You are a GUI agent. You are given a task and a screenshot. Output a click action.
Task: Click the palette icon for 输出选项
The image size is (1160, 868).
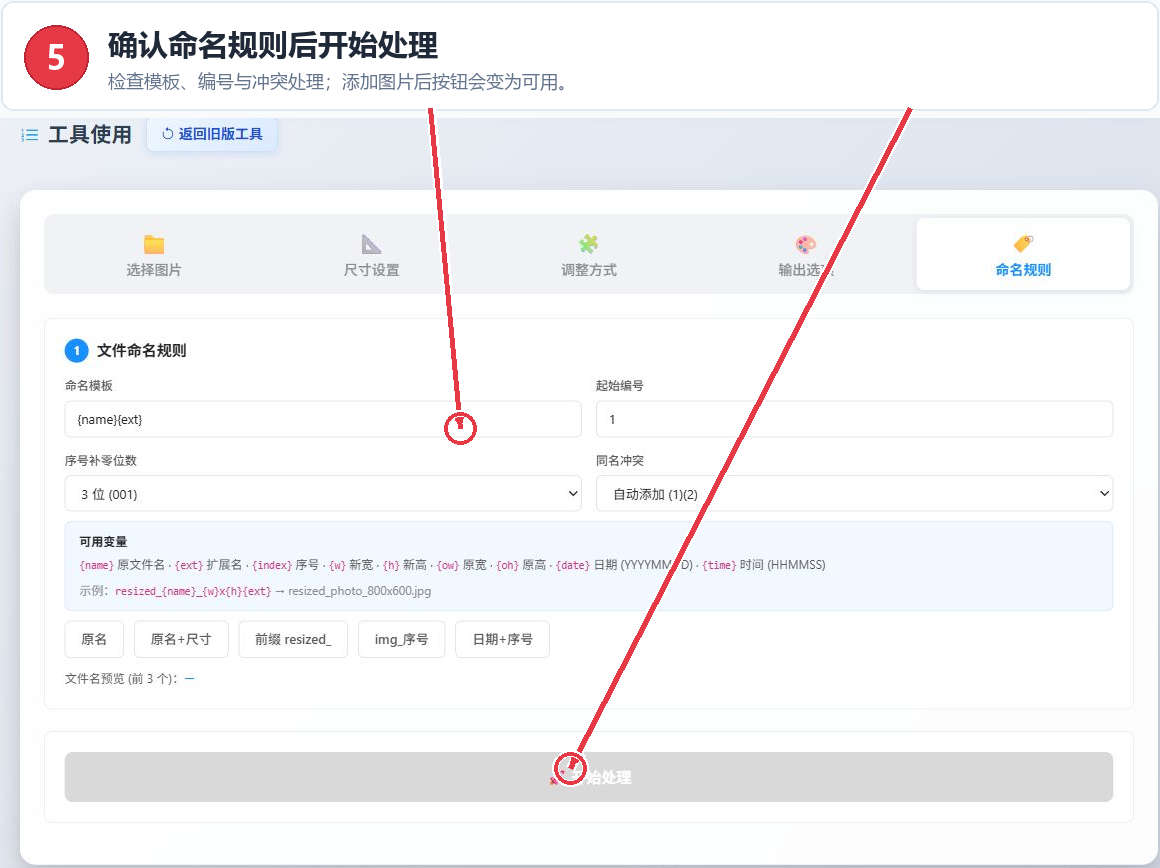tap(806, 244)
